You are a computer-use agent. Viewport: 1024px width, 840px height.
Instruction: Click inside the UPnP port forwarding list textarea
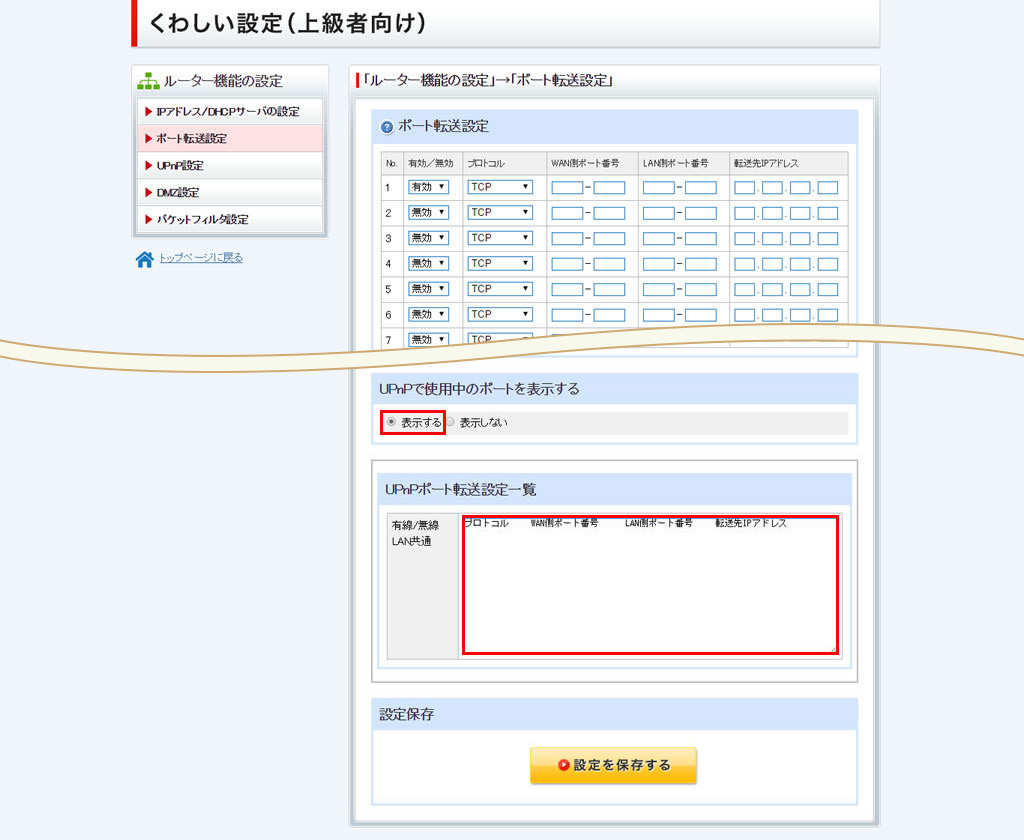pyautogui.click(x=650, y=590)
